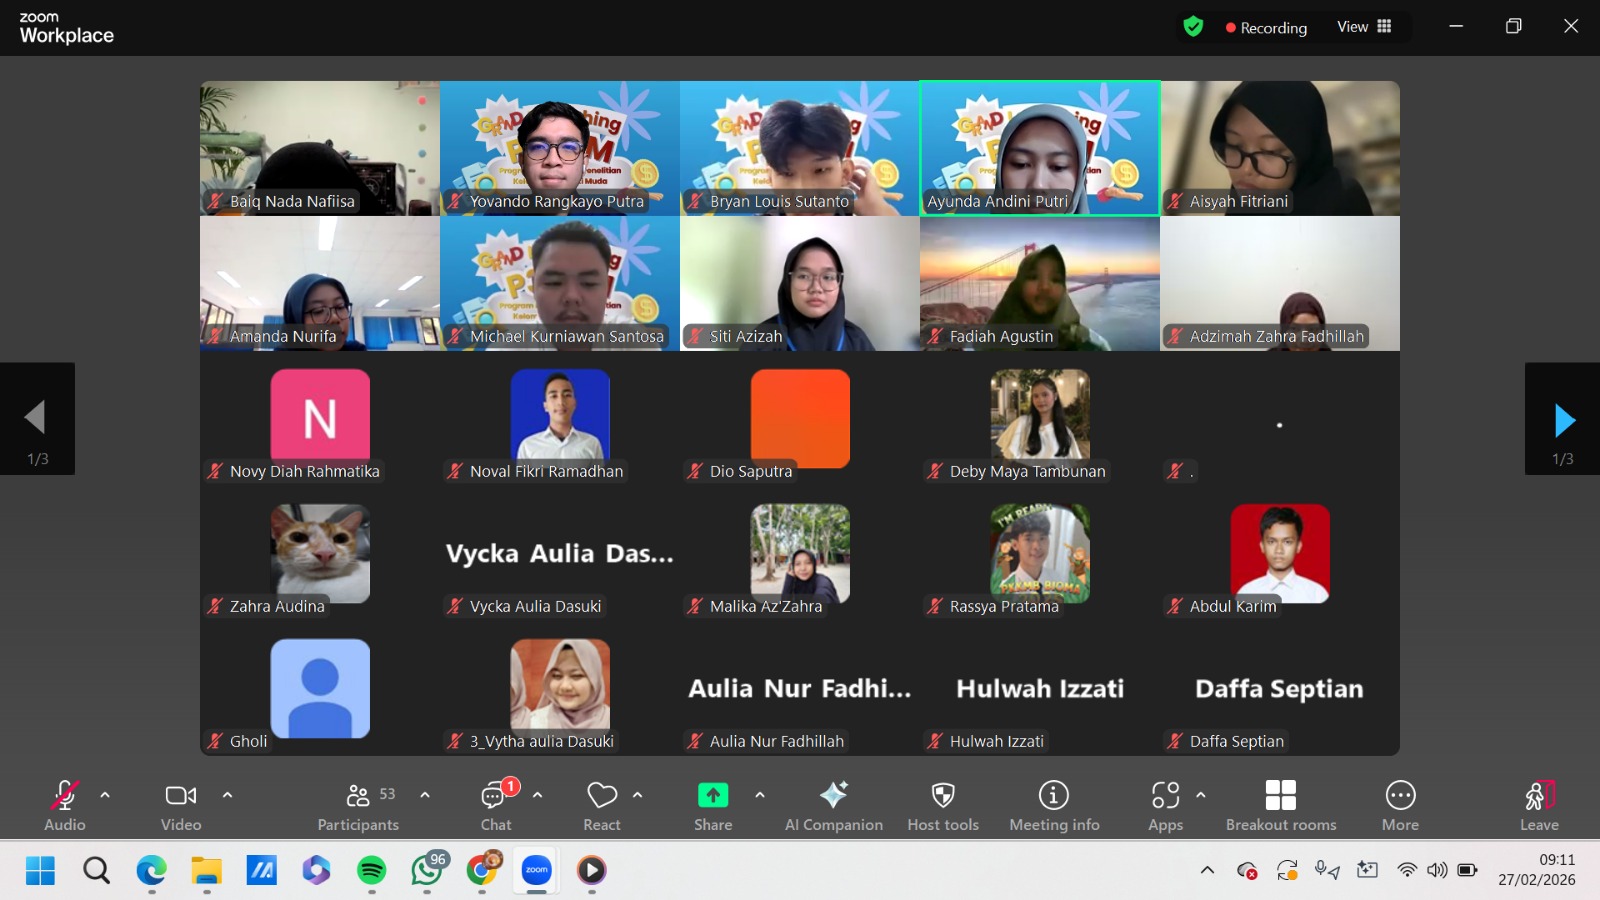Open the Participants list

coord(358,805)
